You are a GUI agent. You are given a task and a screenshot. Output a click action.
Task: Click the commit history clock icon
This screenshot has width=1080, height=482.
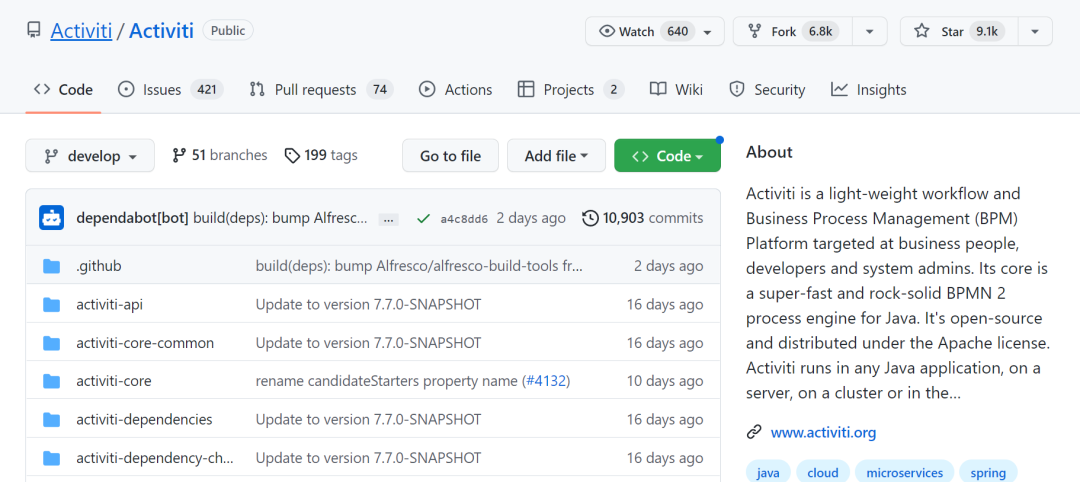[590, 218]
